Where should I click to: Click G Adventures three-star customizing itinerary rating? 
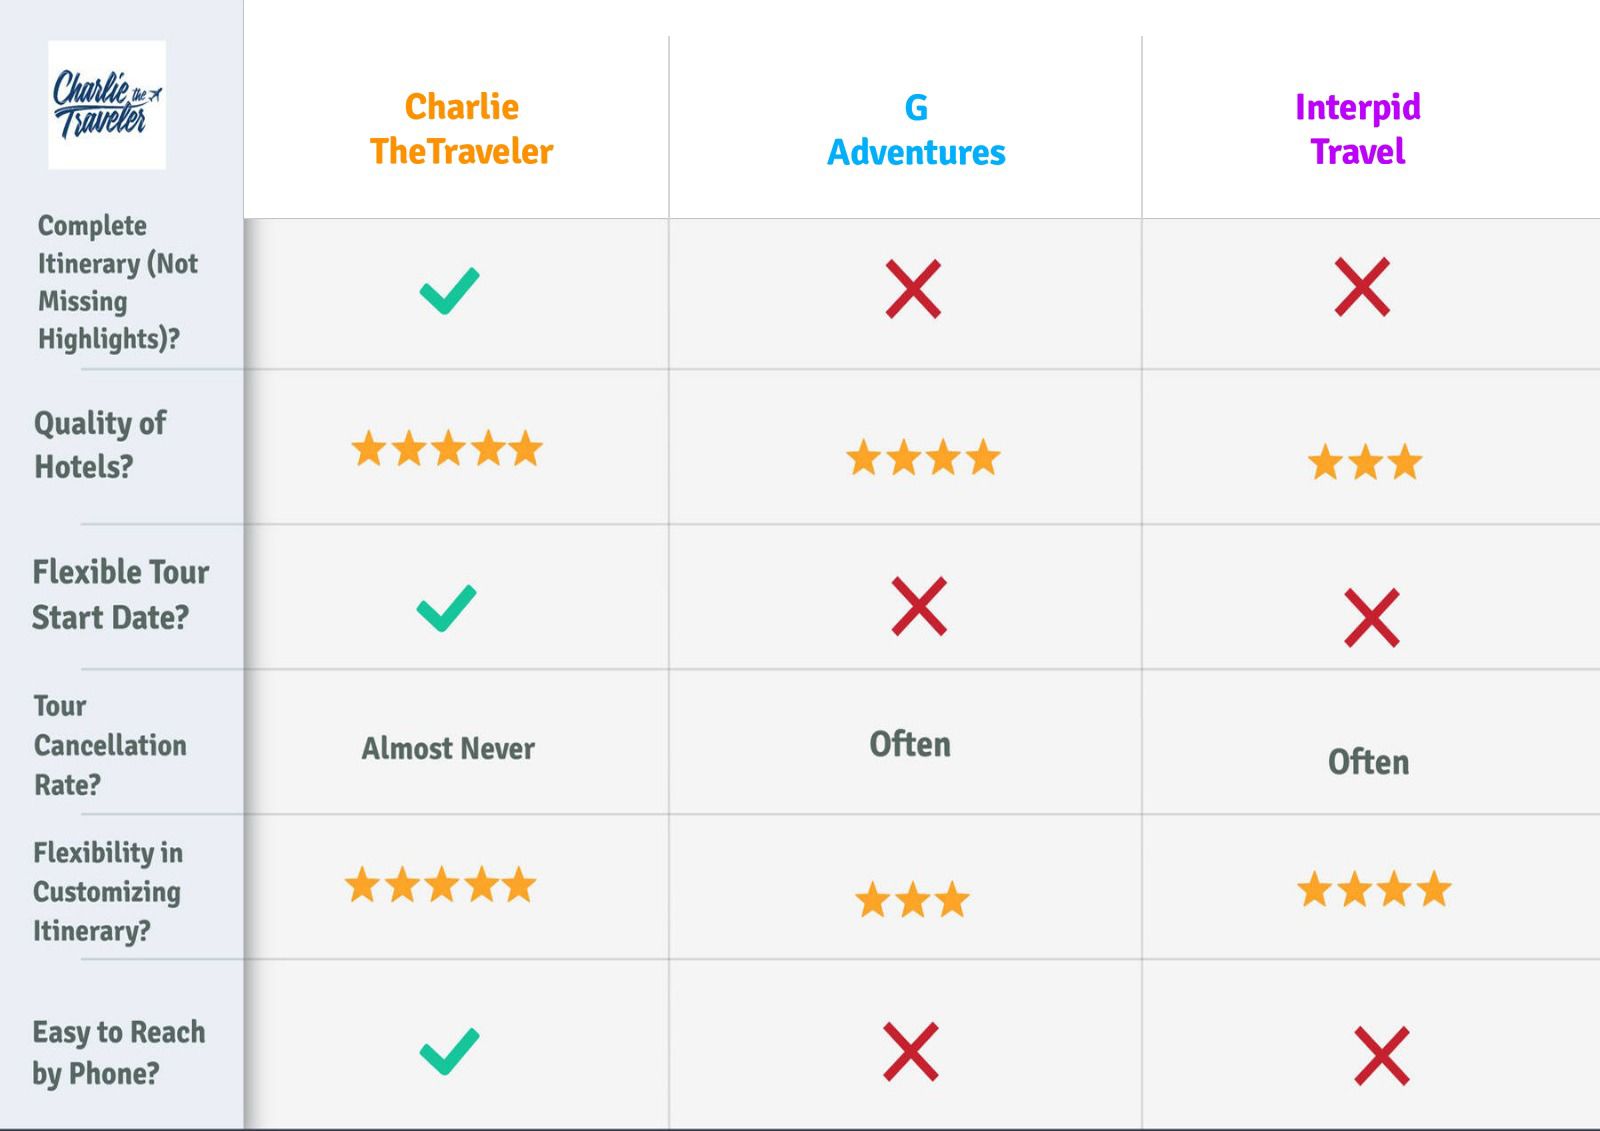tap(912, 900)
